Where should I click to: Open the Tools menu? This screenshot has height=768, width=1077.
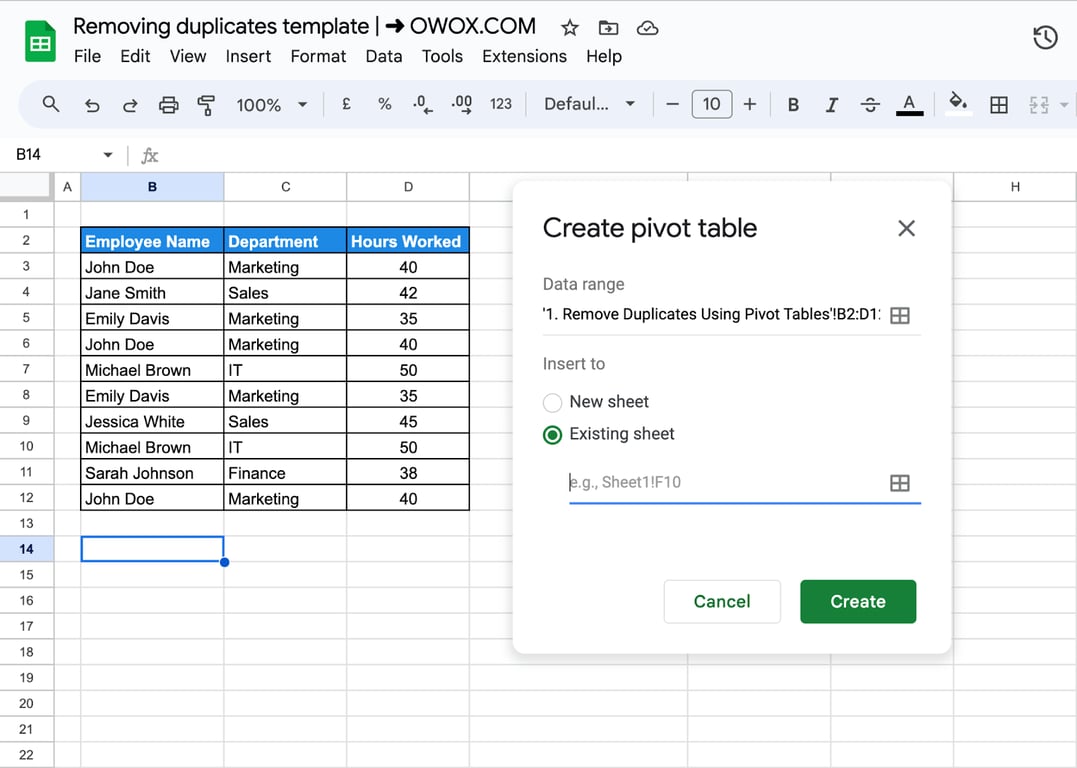coord(442,56)
